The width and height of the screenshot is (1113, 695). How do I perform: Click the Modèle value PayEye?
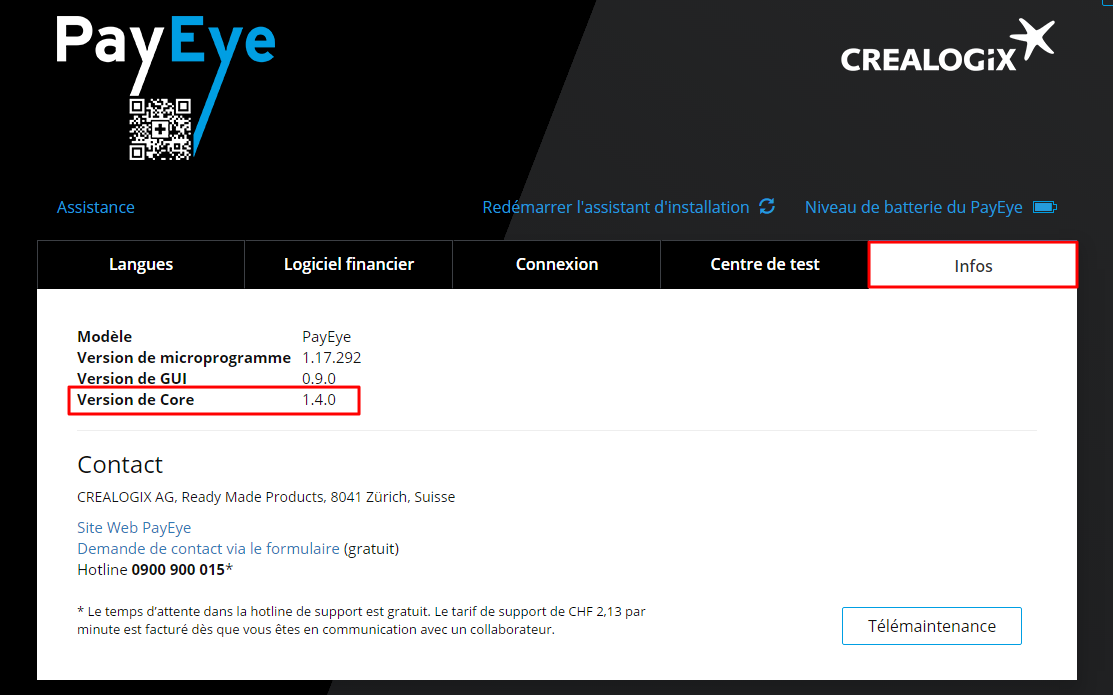[327, 337]
